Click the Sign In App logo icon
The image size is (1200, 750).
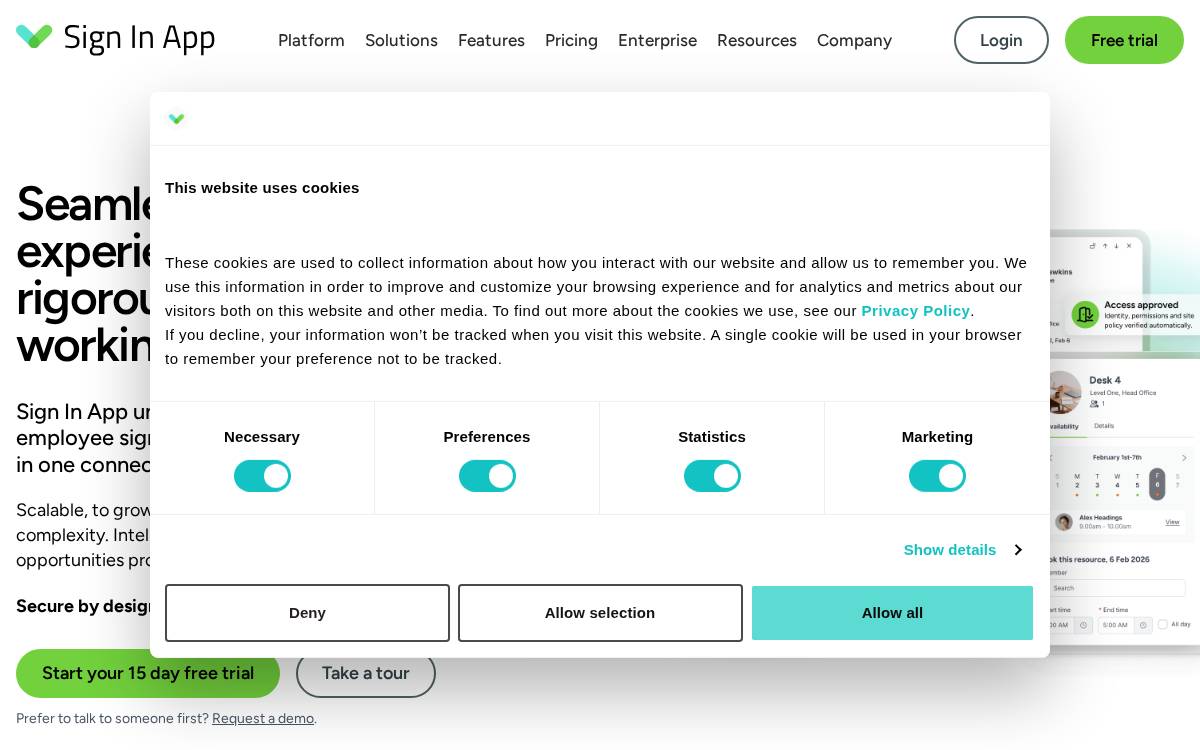tap(34, 36)
